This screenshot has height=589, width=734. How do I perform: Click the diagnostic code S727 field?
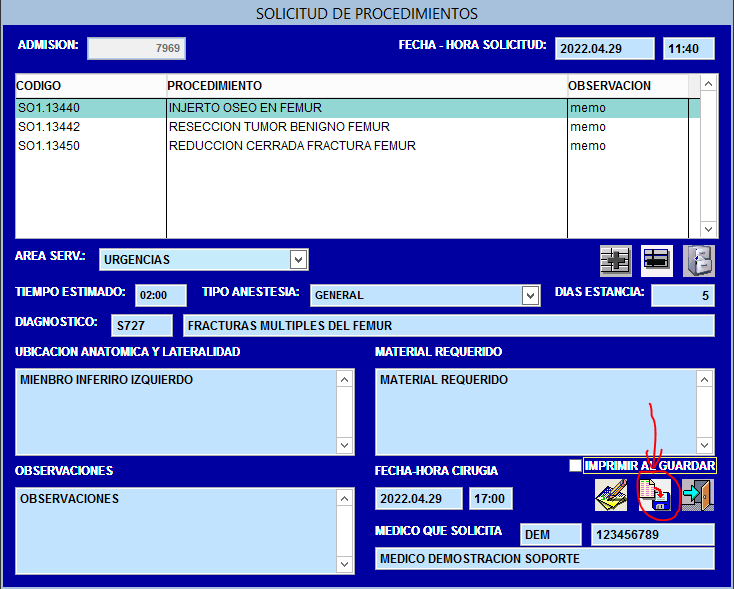142,325
